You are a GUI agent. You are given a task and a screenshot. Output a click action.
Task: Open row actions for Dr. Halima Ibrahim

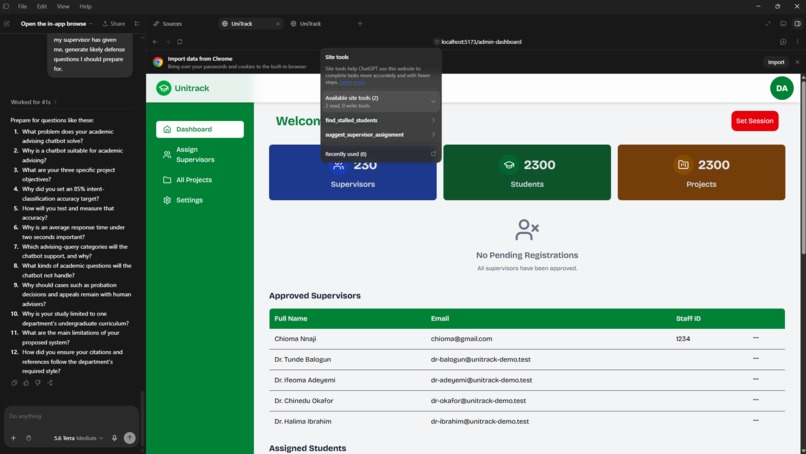tap(756, 420)
